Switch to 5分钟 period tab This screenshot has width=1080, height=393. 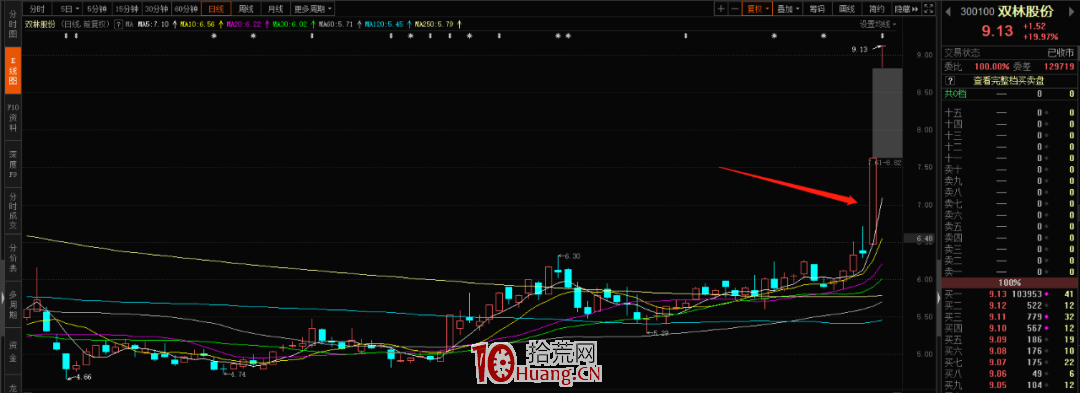(x=97, y=9)
